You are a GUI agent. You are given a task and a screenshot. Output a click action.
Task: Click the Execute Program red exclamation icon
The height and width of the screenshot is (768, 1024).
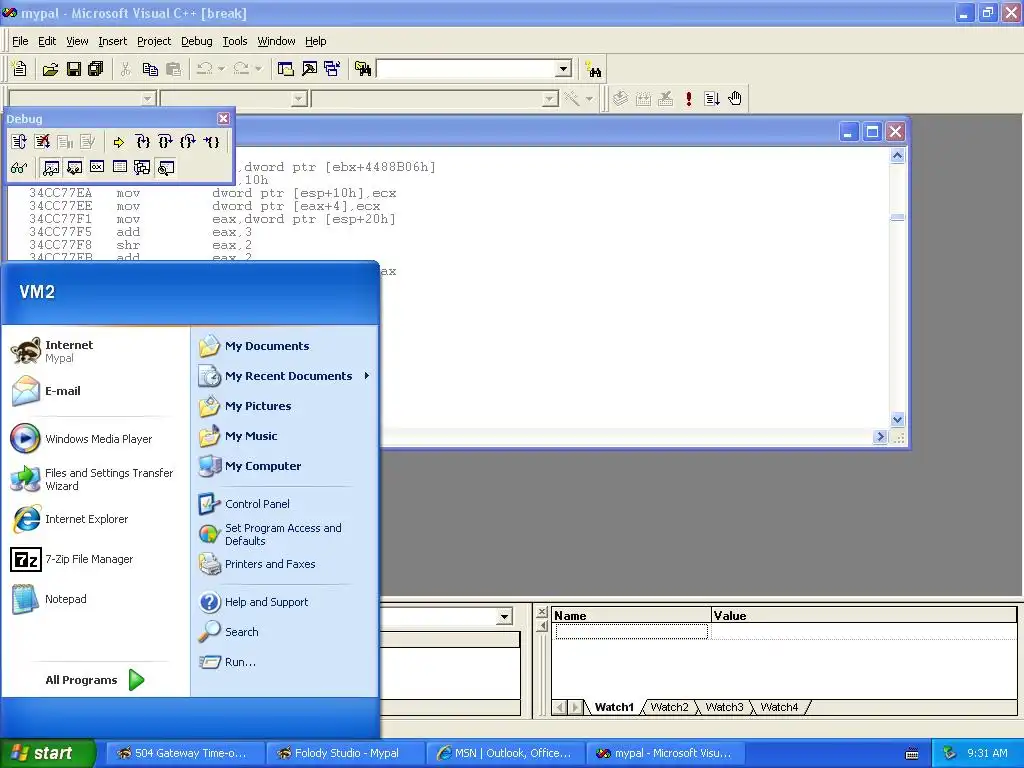click(688, 99)
